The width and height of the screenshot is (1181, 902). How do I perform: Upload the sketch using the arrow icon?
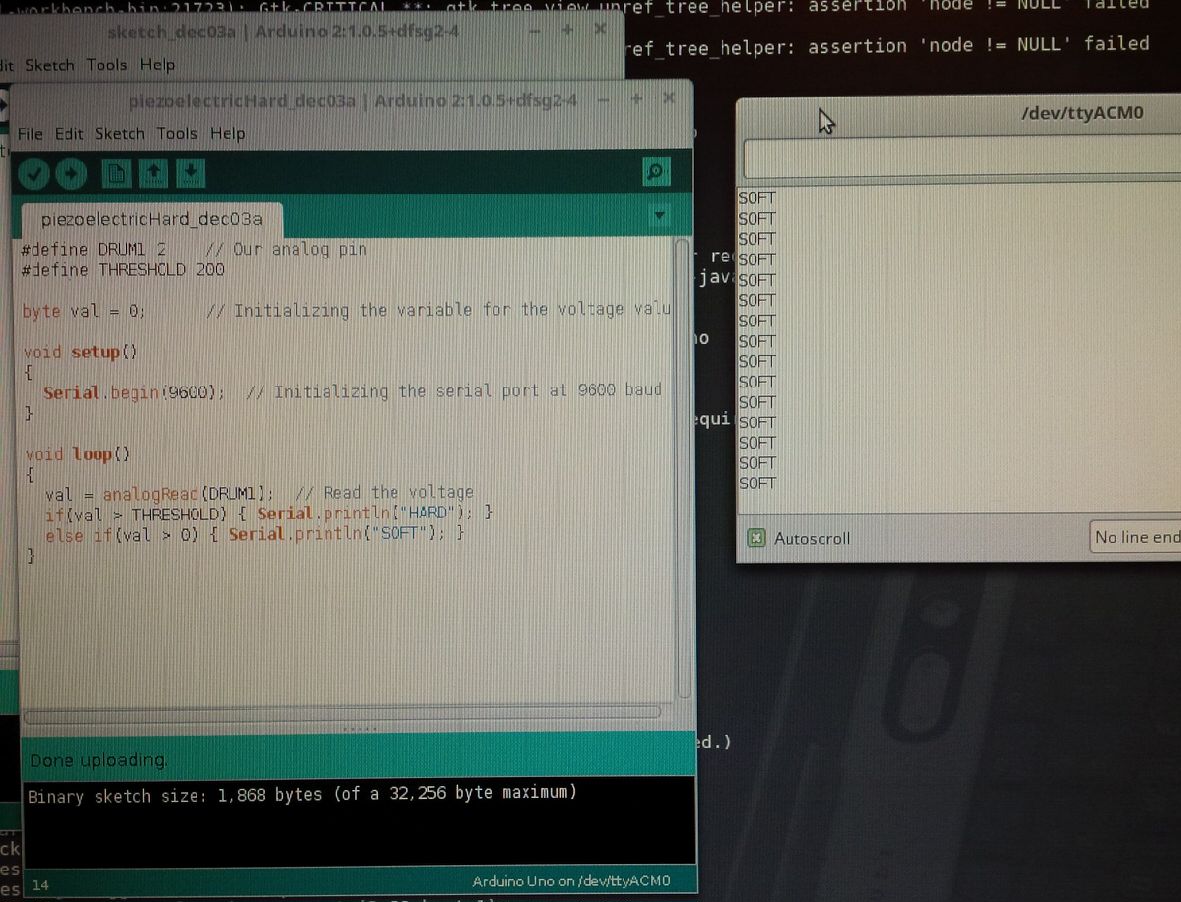(69, 173)
